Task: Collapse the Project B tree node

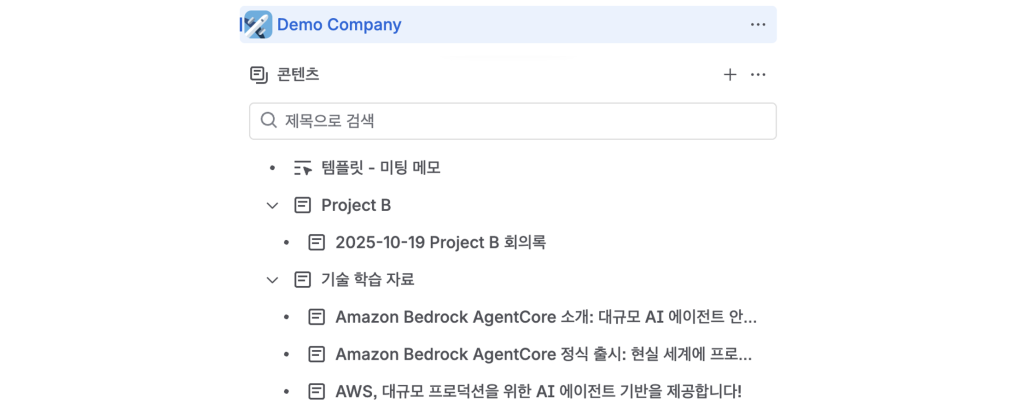Action: click(272, 205)
